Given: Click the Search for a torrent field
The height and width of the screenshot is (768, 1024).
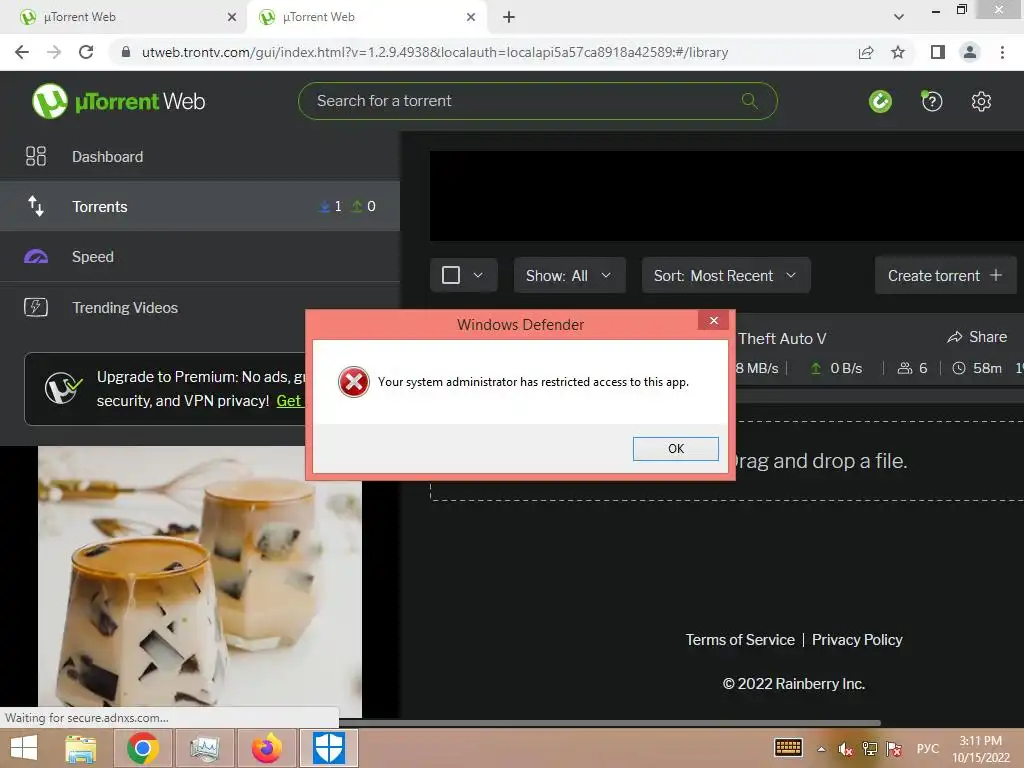Looking at the screenshot, I should pyautogui.click(x=537, y=101).
